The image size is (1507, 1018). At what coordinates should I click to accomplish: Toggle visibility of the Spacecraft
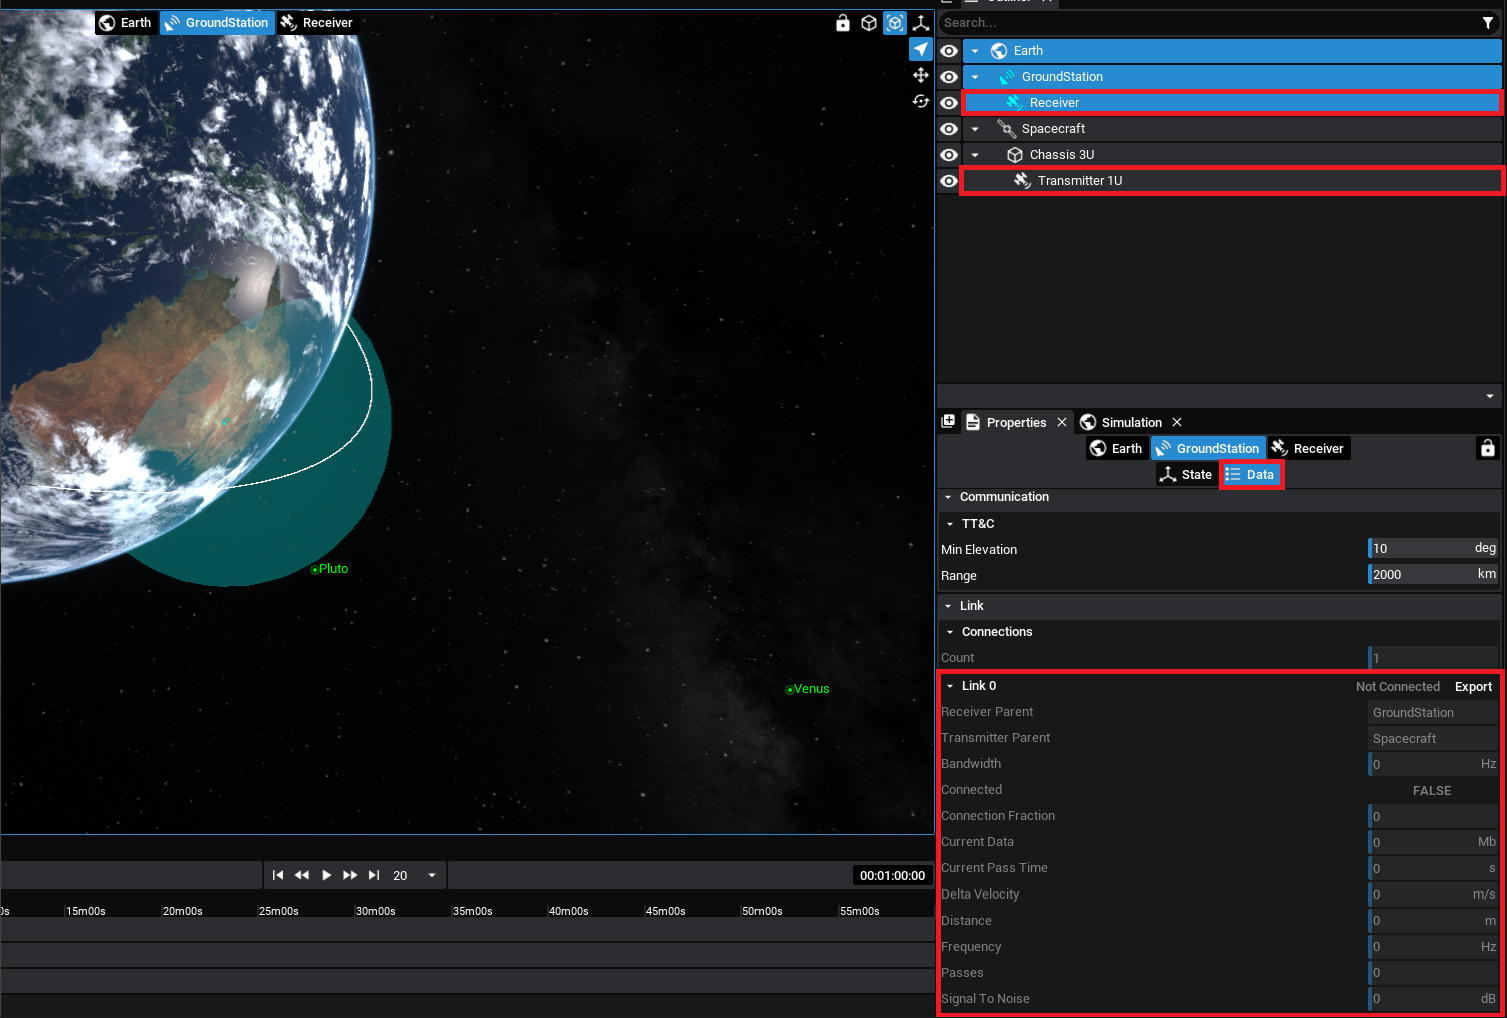949,129
